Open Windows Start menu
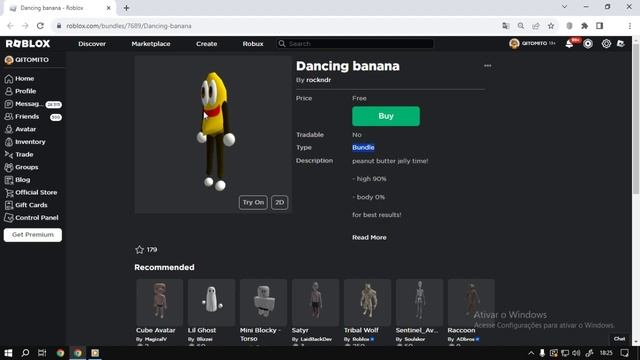640x360 pixels. click(x=8, y=353)
